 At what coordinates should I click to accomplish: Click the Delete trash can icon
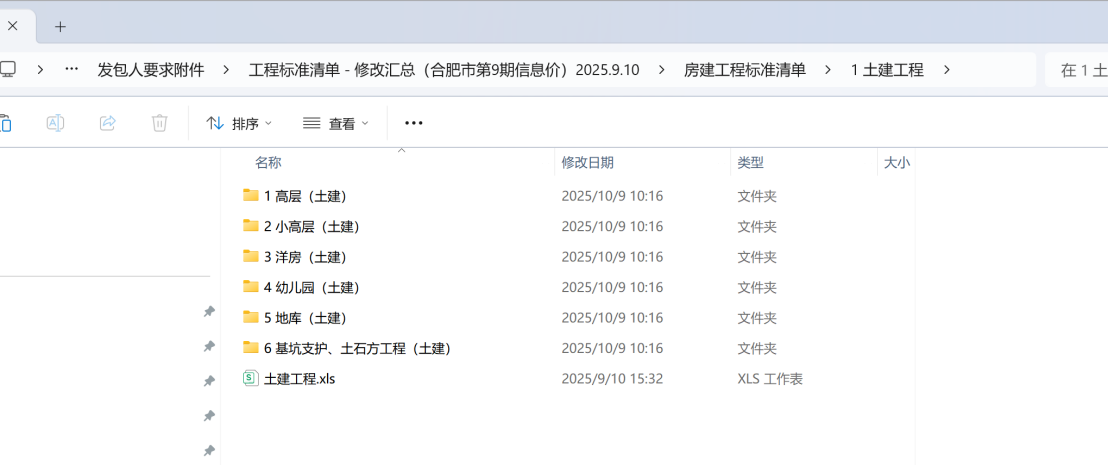tap(159, 123)
